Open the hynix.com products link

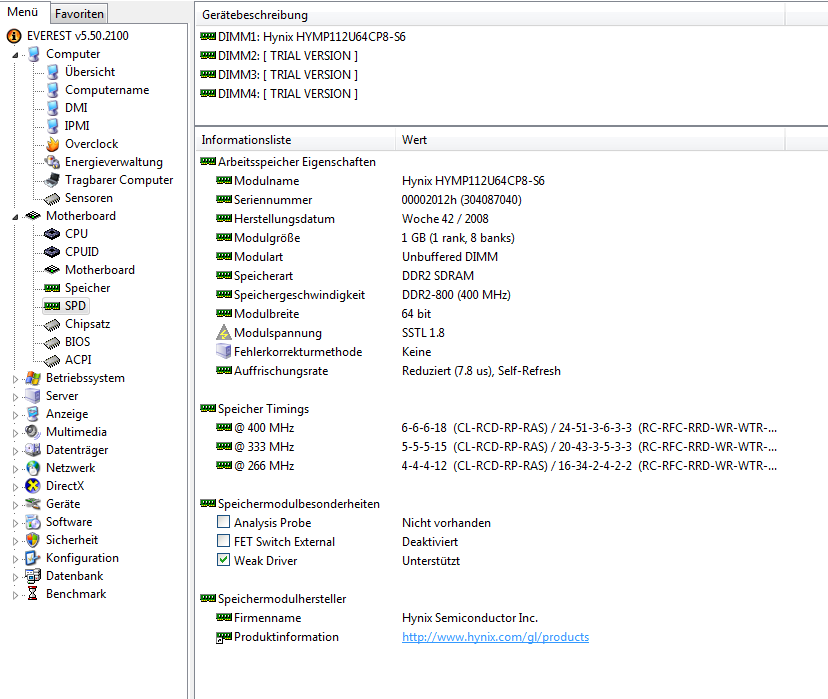[495, 637]
